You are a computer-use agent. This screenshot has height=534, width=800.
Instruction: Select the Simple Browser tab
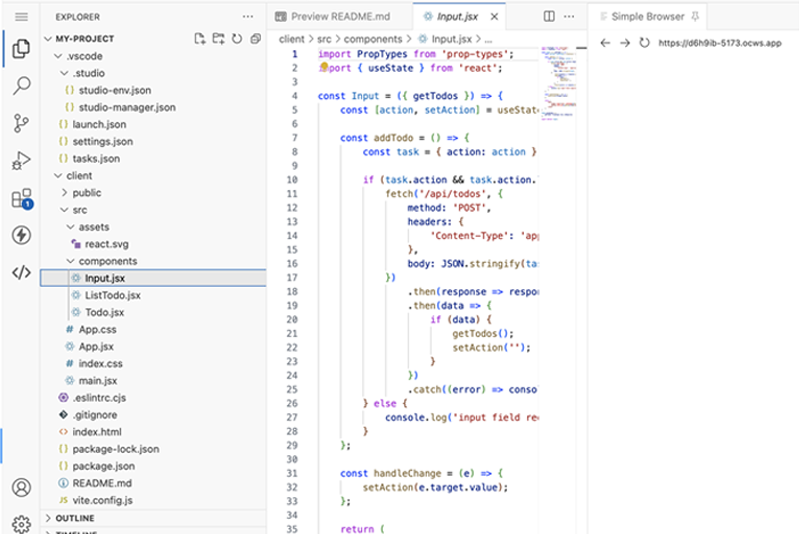pyautogui.click(x=647, y=17)
